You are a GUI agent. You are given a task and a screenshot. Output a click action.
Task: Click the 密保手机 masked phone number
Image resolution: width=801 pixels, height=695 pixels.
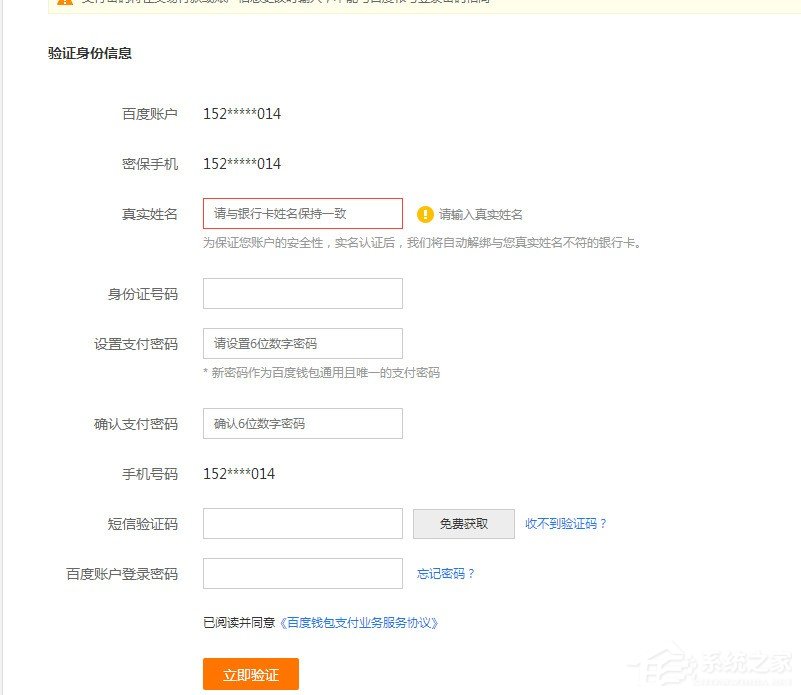(x=241, y=163)
